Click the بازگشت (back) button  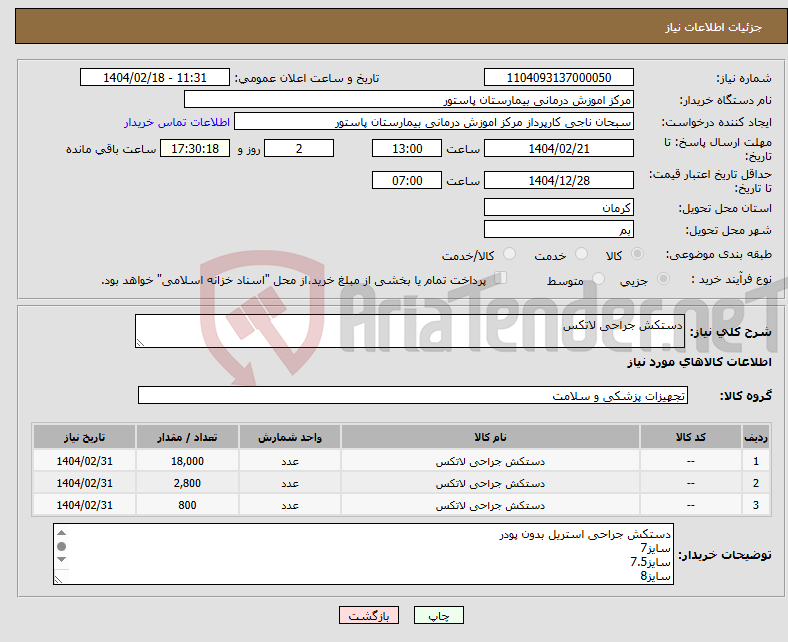tap(369, 615)
